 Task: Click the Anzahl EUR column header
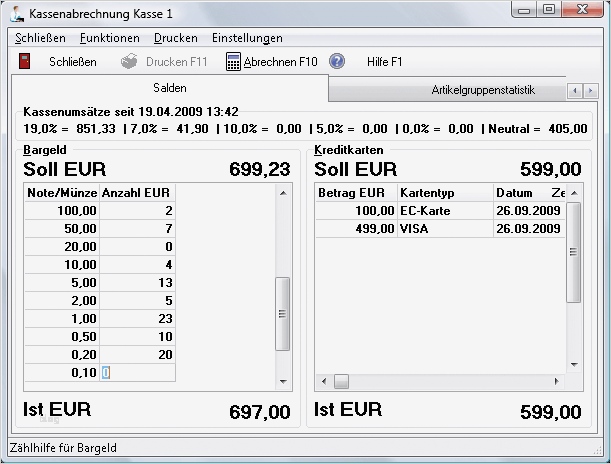click(x=137, y=193)
